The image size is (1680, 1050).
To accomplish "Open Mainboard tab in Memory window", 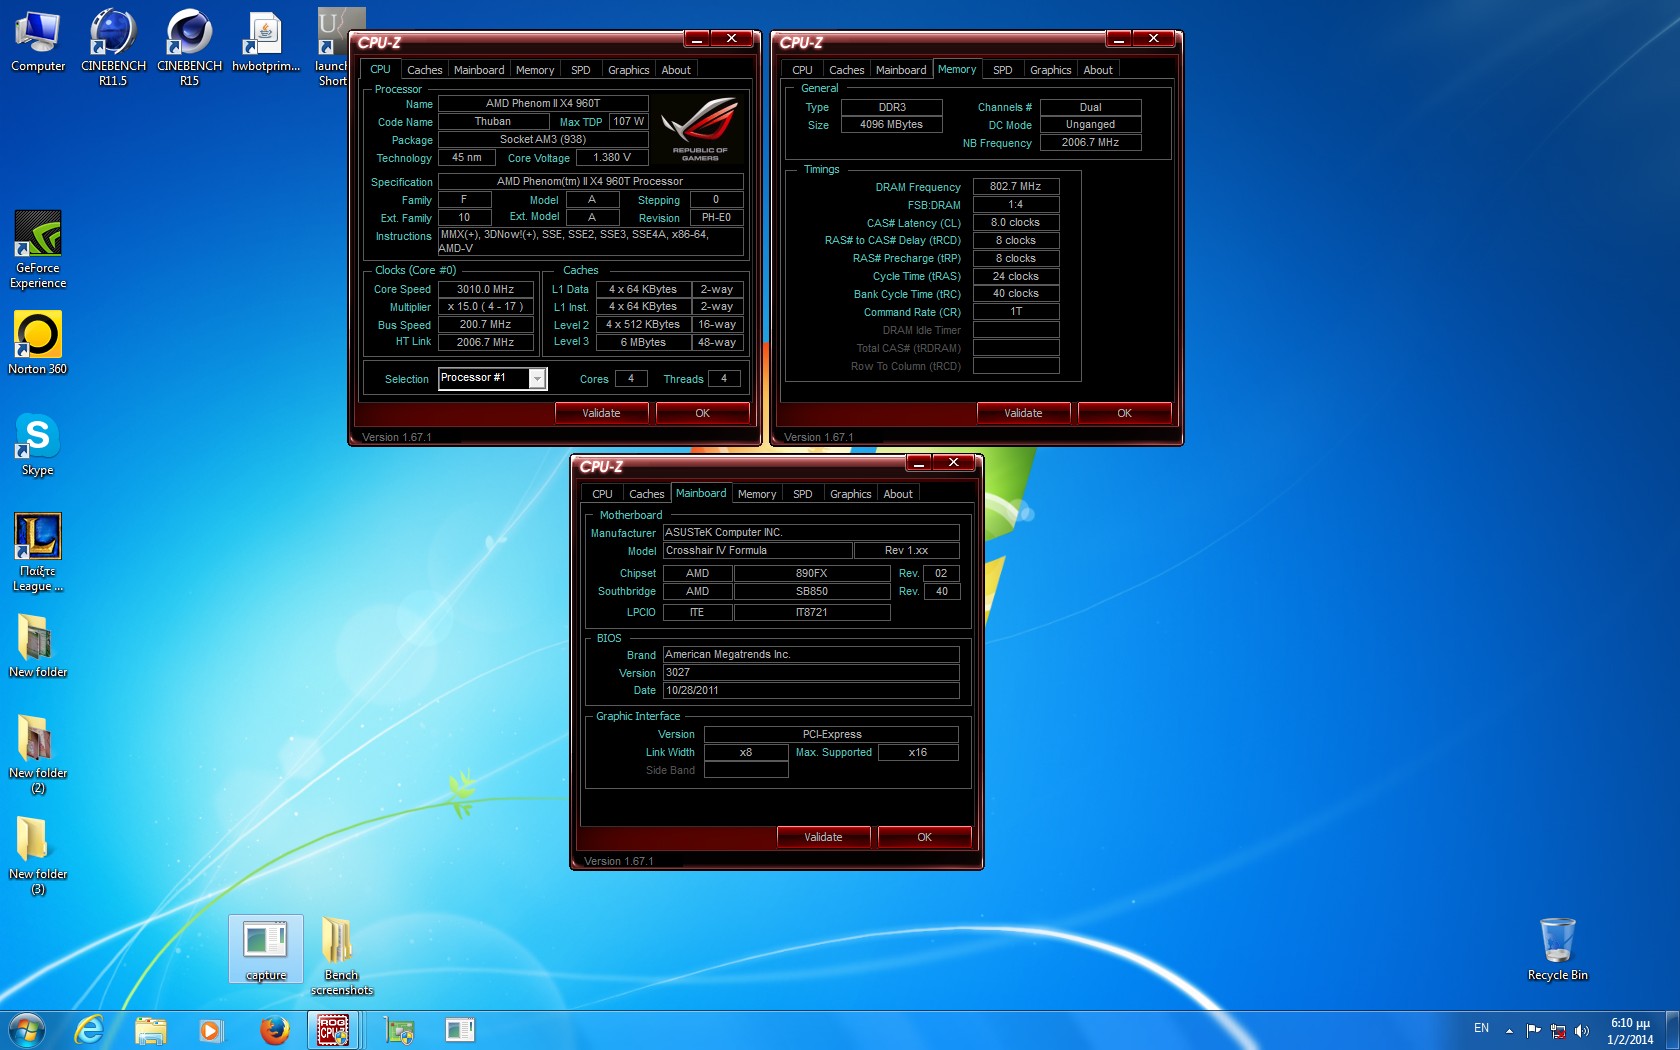I will click(x=901, y=70).
